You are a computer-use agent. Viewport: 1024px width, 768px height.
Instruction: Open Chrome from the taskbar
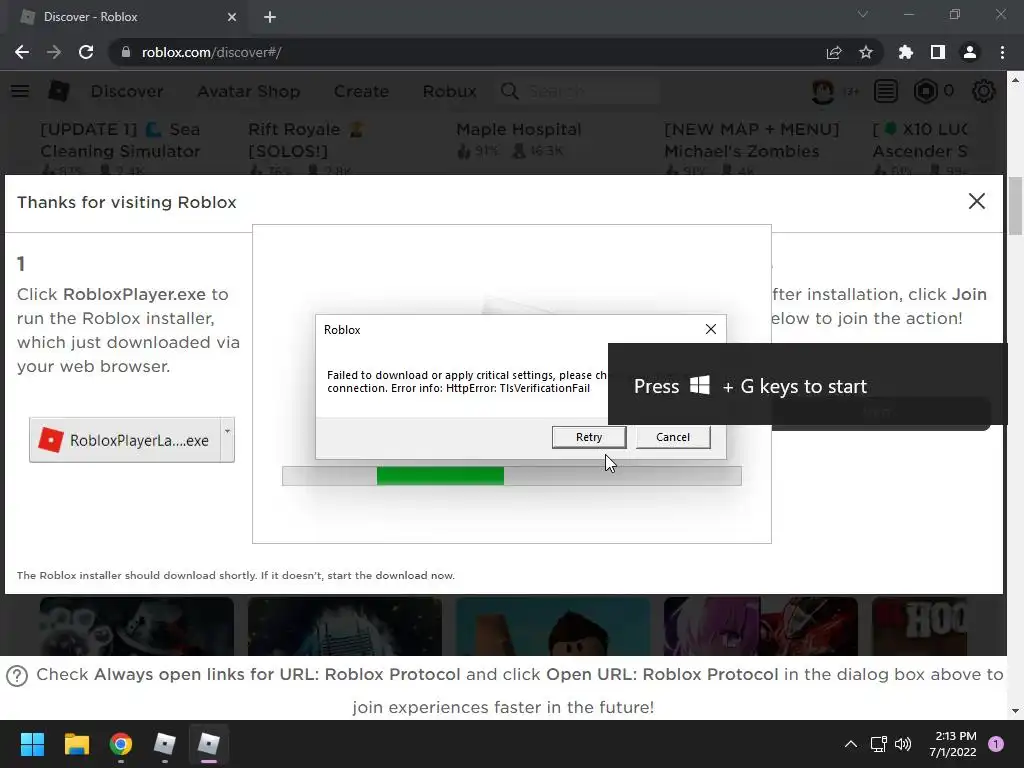click(x=121, y=744)
